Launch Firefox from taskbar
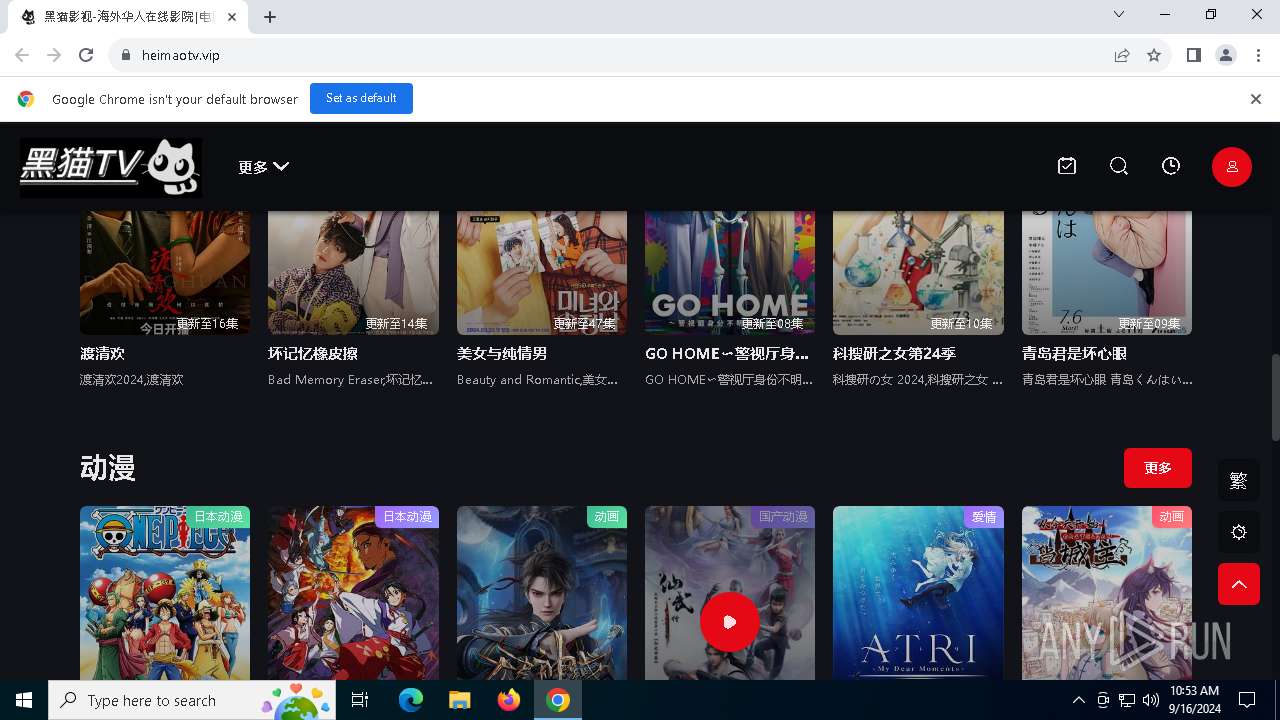This screenshot has width=1280, height=720. 509,700
